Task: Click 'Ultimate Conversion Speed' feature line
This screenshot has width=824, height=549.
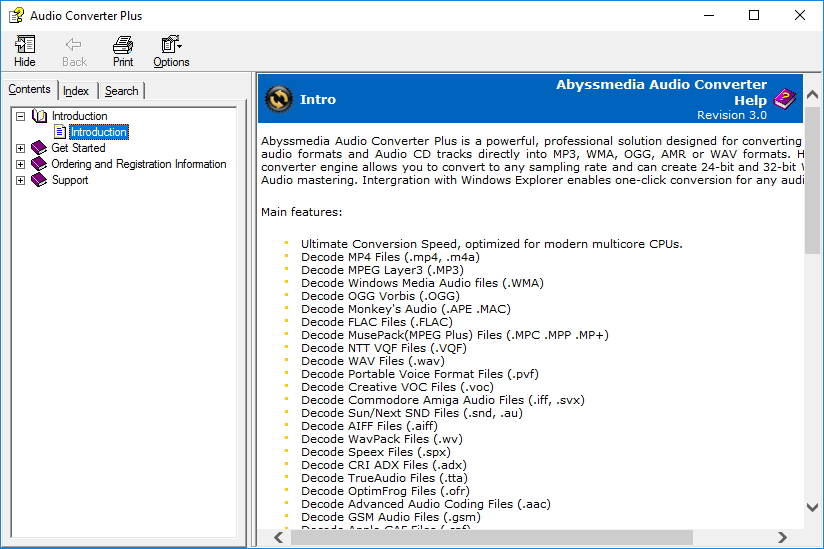Action: (492, 244)
